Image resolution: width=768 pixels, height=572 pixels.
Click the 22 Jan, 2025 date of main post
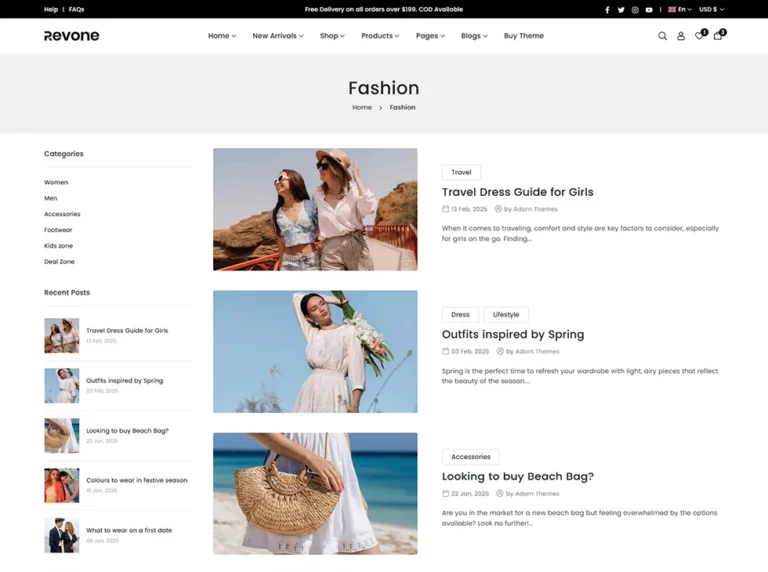(466, 494)
